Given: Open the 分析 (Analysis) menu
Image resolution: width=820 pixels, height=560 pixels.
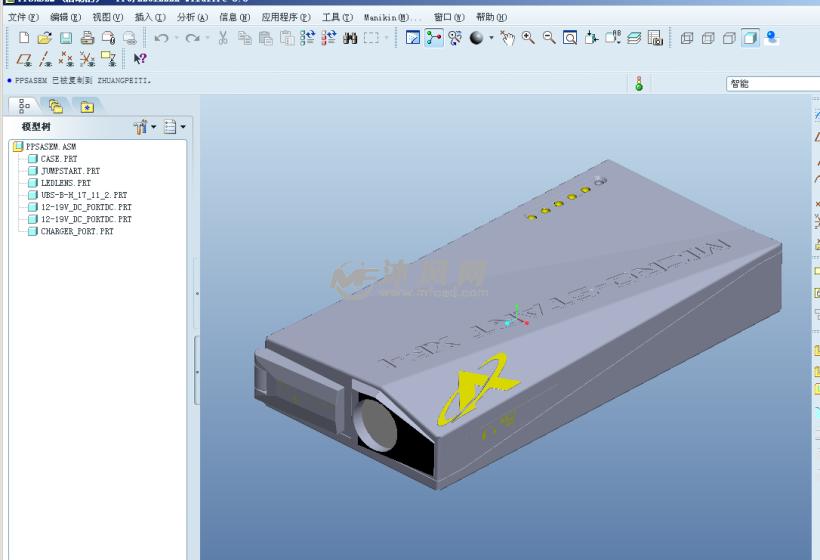Looking at the screenshot, I should coord(192,17).
